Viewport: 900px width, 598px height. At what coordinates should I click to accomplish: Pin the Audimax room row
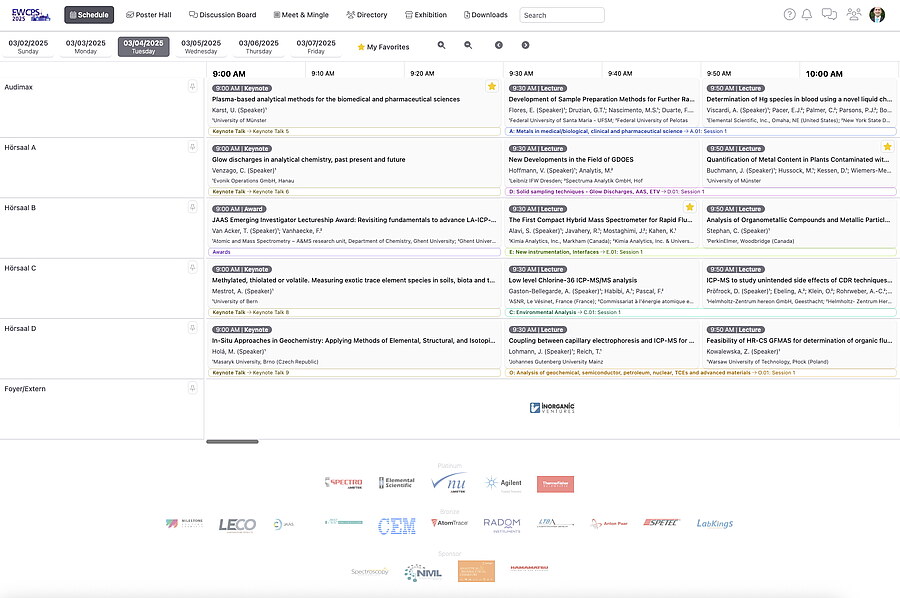coord(192,87)
